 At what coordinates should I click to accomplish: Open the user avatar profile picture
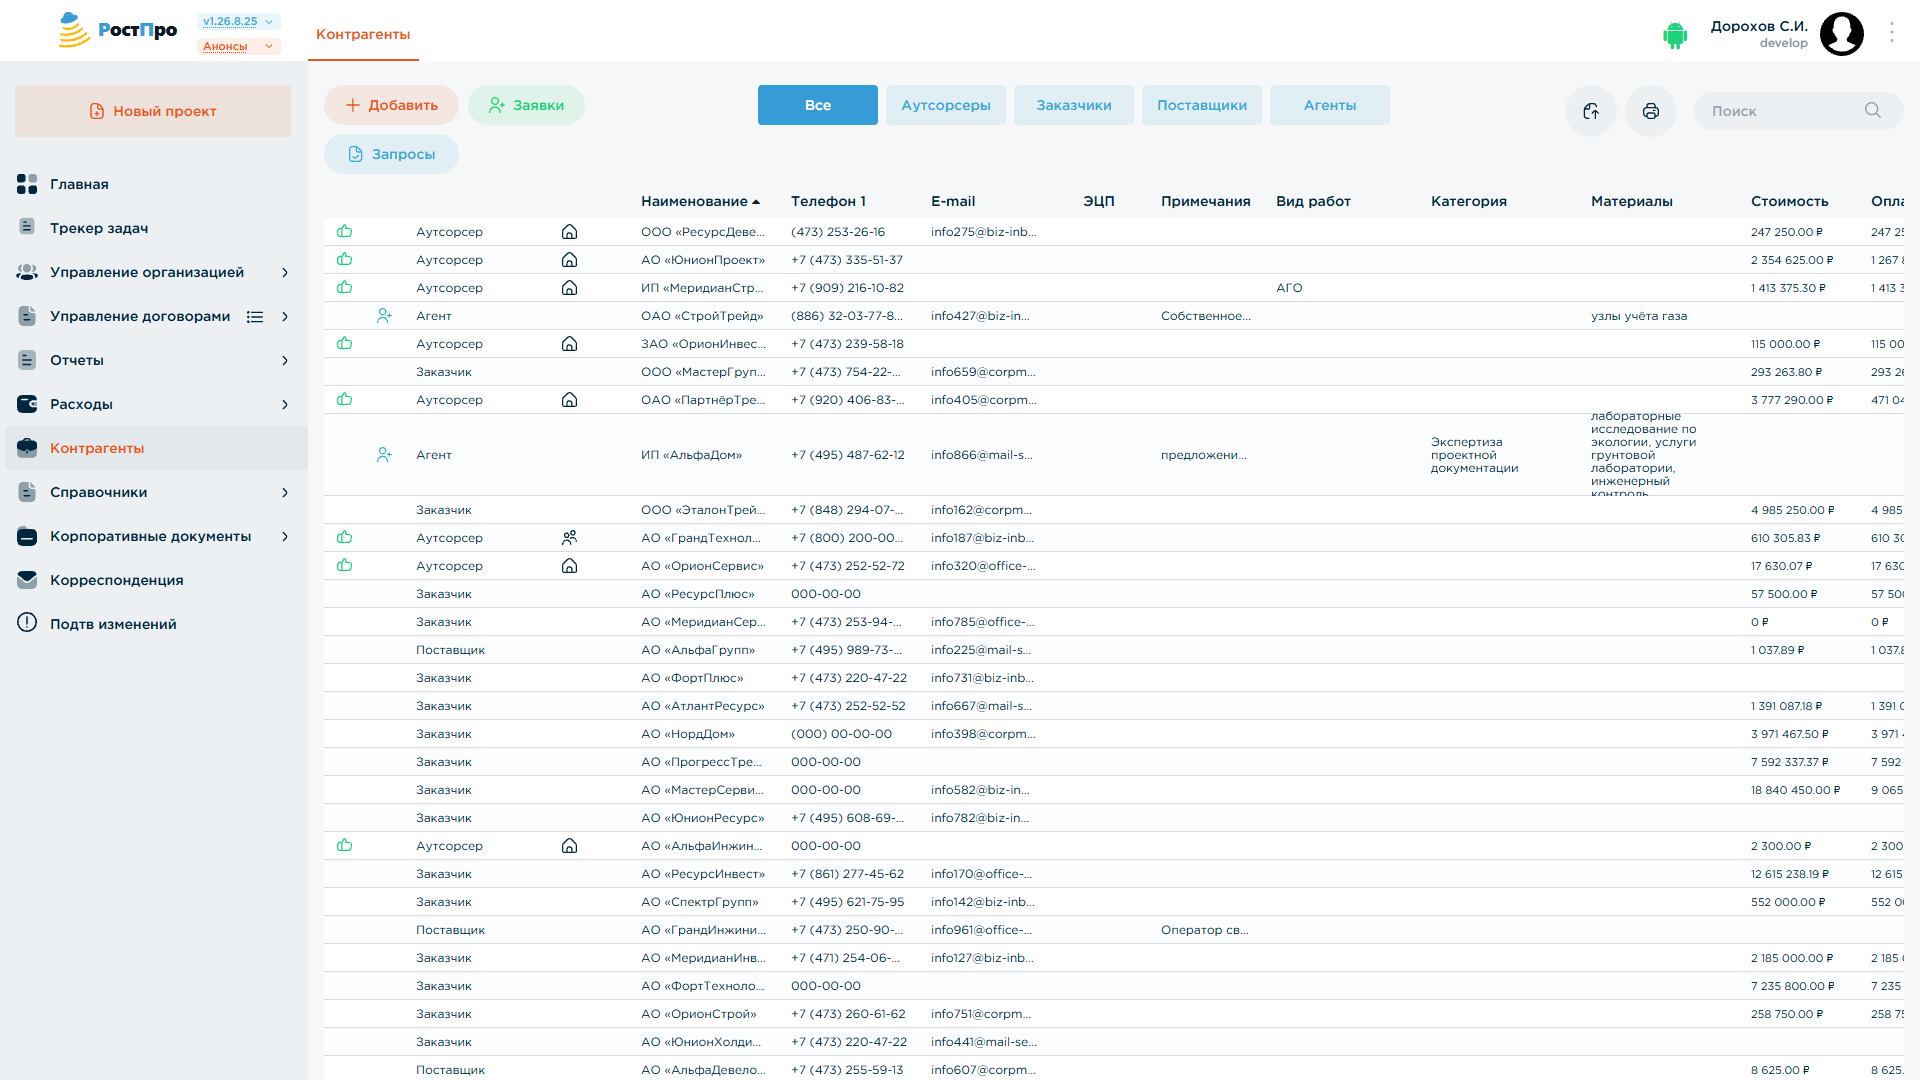[1841, 34]
